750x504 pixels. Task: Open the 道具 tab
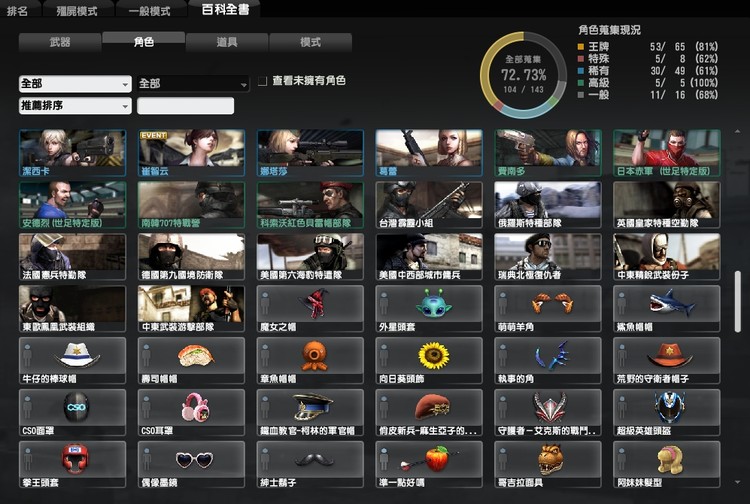[x=226, y=42]
